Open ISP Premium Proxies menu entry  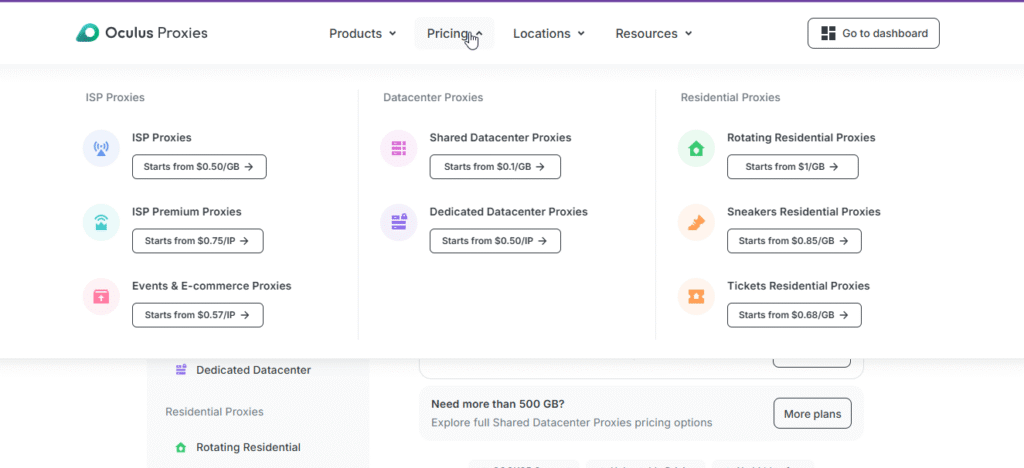[x=187, y=211]
